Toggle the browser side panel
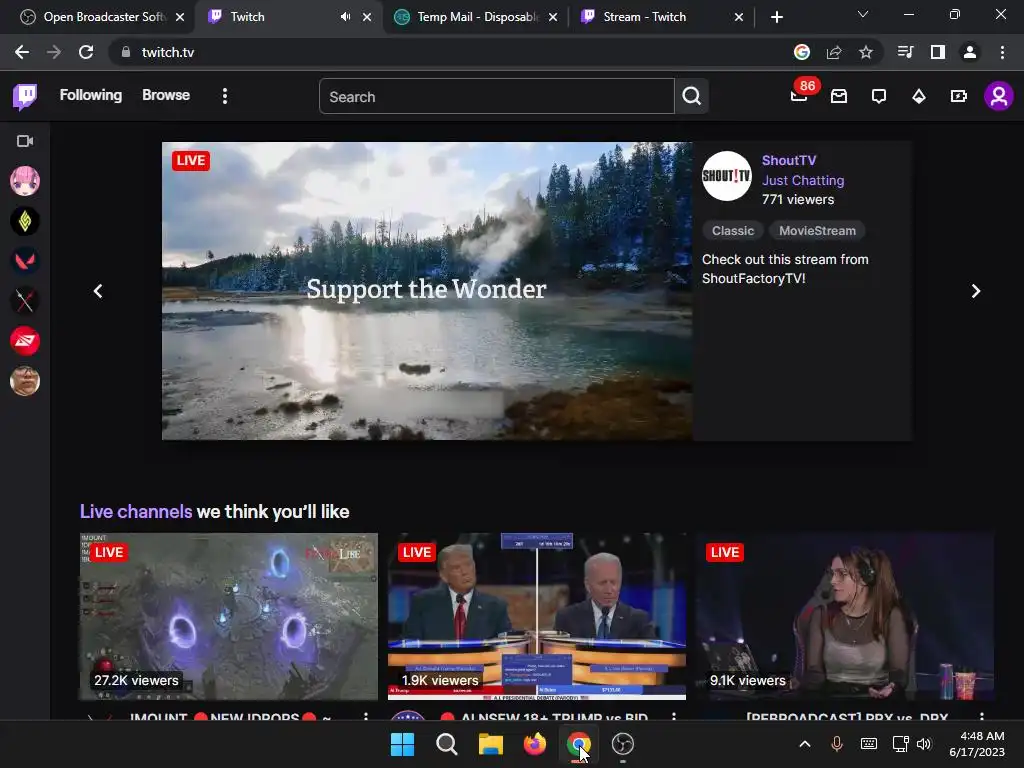The height and width of the screenshot is (768, 1024). point(938,52)
